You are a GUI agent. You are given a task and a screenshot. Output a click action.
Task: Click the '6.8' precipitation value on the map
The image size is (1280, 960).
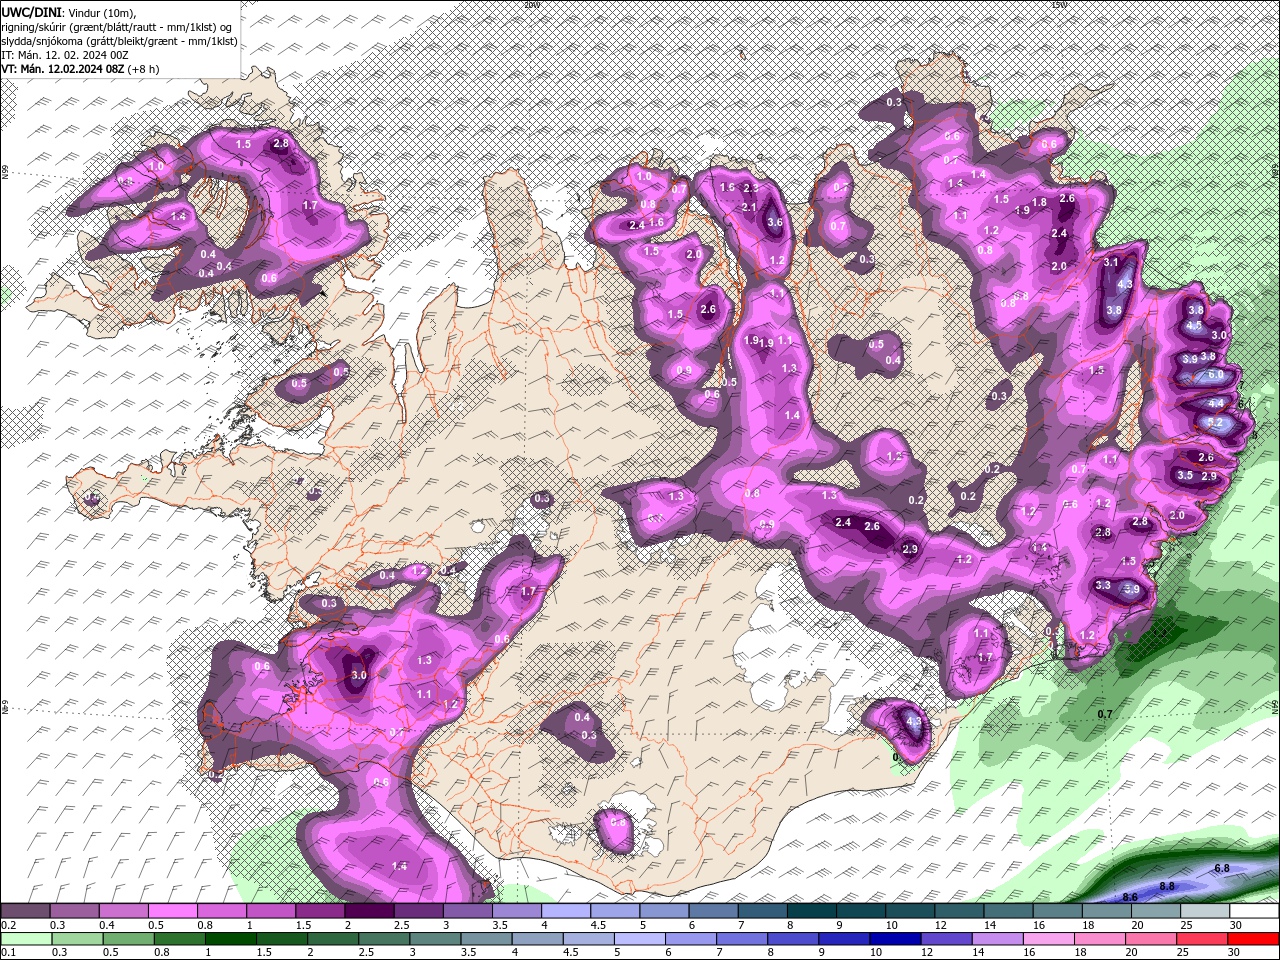coord(1221,868)
